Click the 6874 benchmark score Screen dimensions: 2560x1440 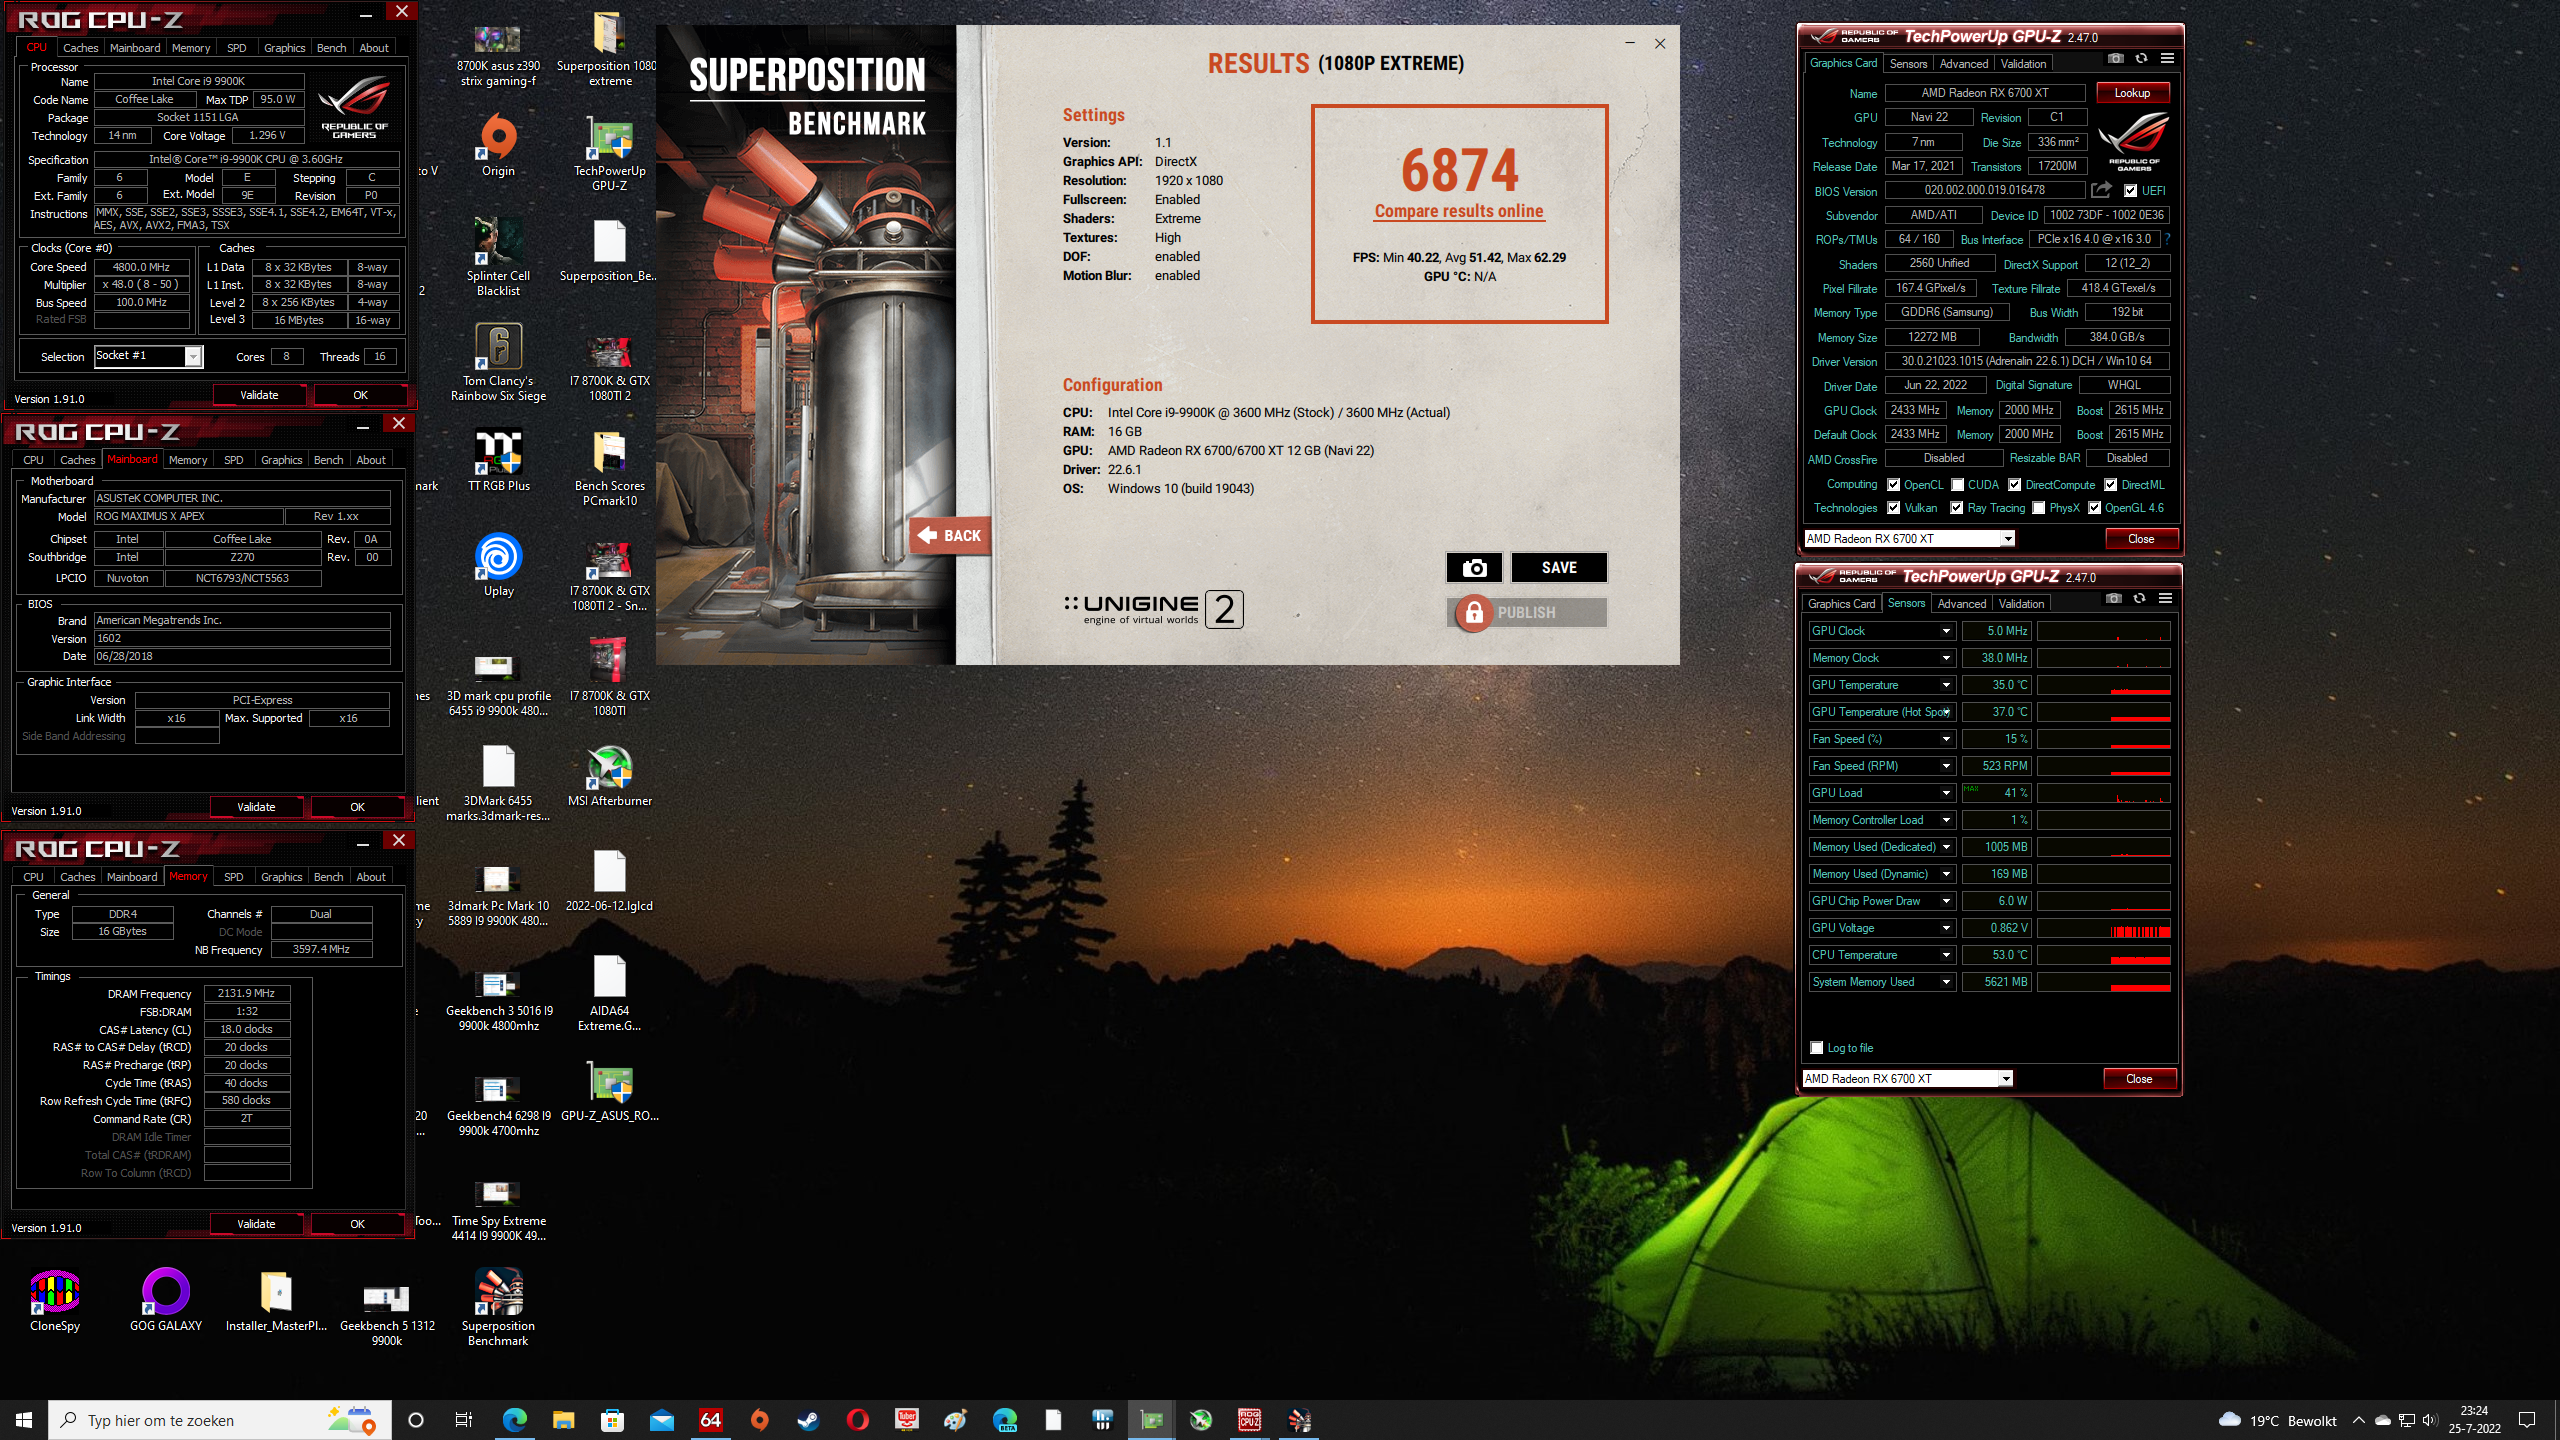[1459, 169]
